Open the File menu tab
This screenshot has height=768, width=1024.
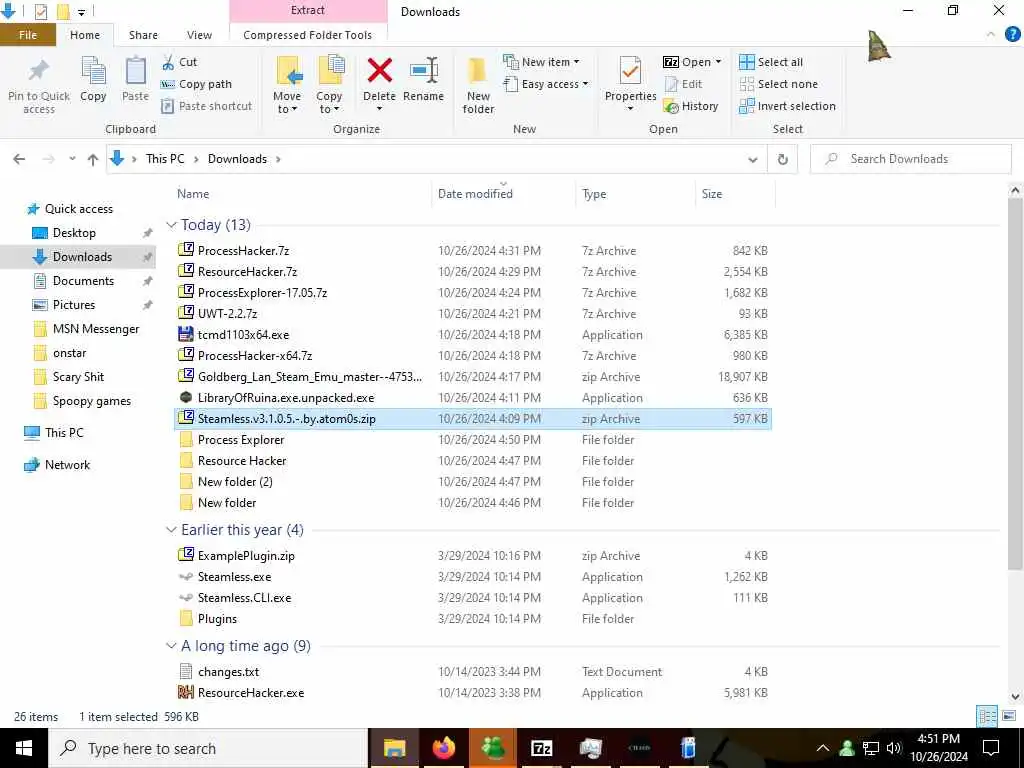click(27, 35)
